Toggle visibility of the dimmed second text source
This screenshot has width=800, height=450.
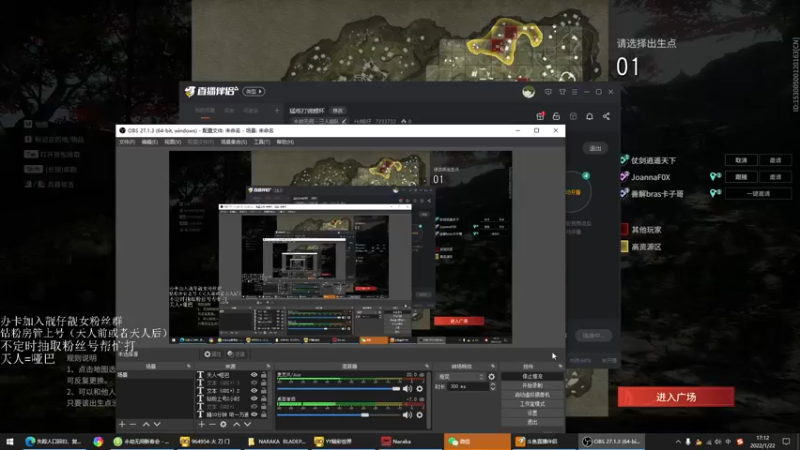click(254, 383)
